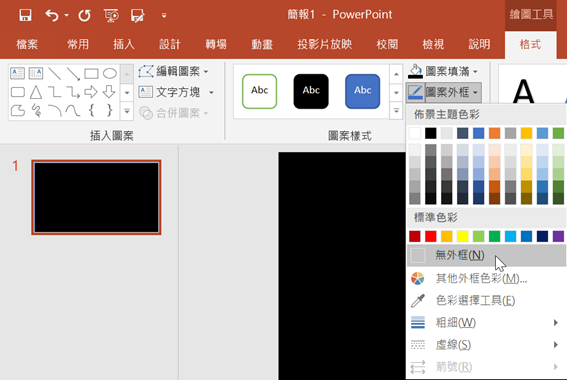Screen dimensions: 567x380
Task: Show the next row of shape styles
Action: 396,93
